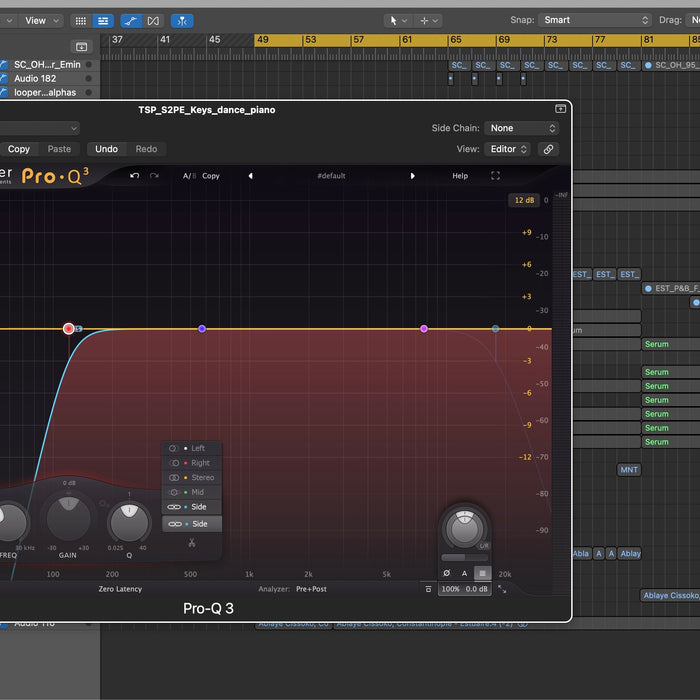The height and width of the screenshot is (700, 700).
Task: Click the Redo button in plugin header
Action: coord(146,149)
